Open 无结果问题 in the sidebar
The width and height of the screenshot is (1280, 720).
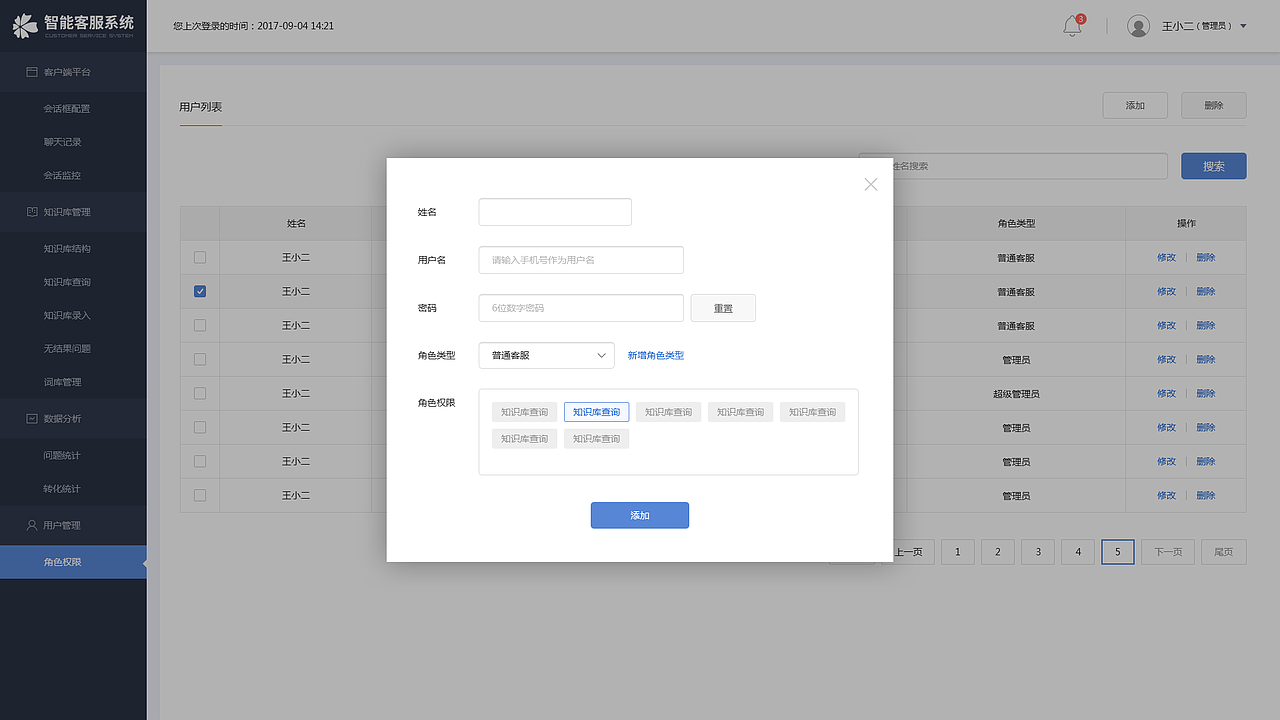pyautogui.click(x=67, y=349)
